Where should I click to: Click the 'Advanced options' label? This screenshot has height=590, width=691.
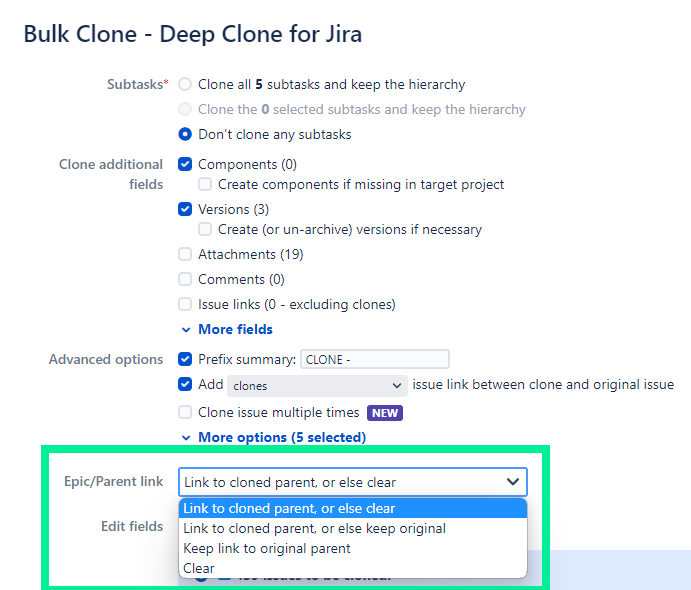106,359
